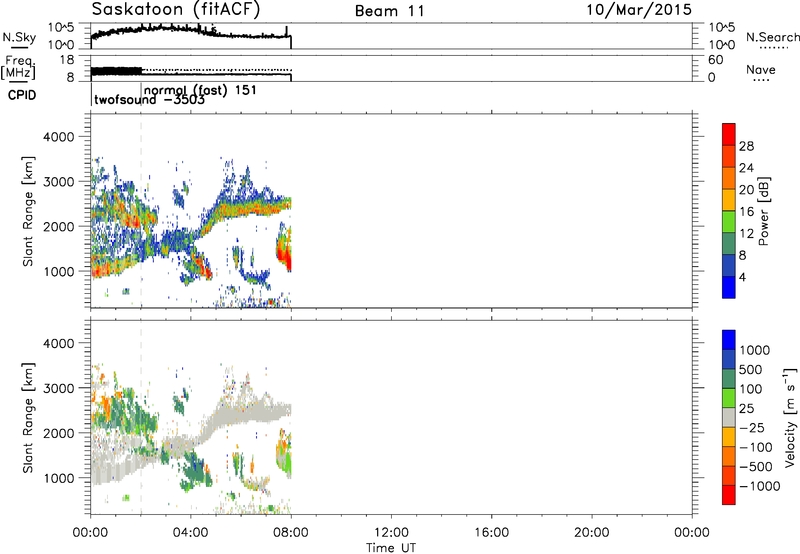The width and height of the screenshot is (800, 554).
Task: Click the 'normal (fast) 151' CPID annotation
Action: 201,90
